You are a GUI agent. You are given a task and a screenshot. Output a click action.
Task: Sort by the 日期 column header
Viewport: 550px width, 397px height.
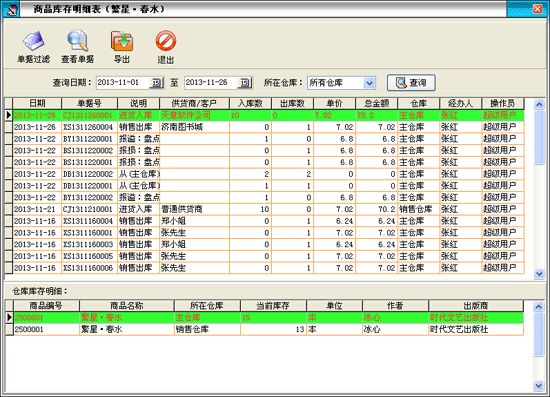(x=37, y=103)
